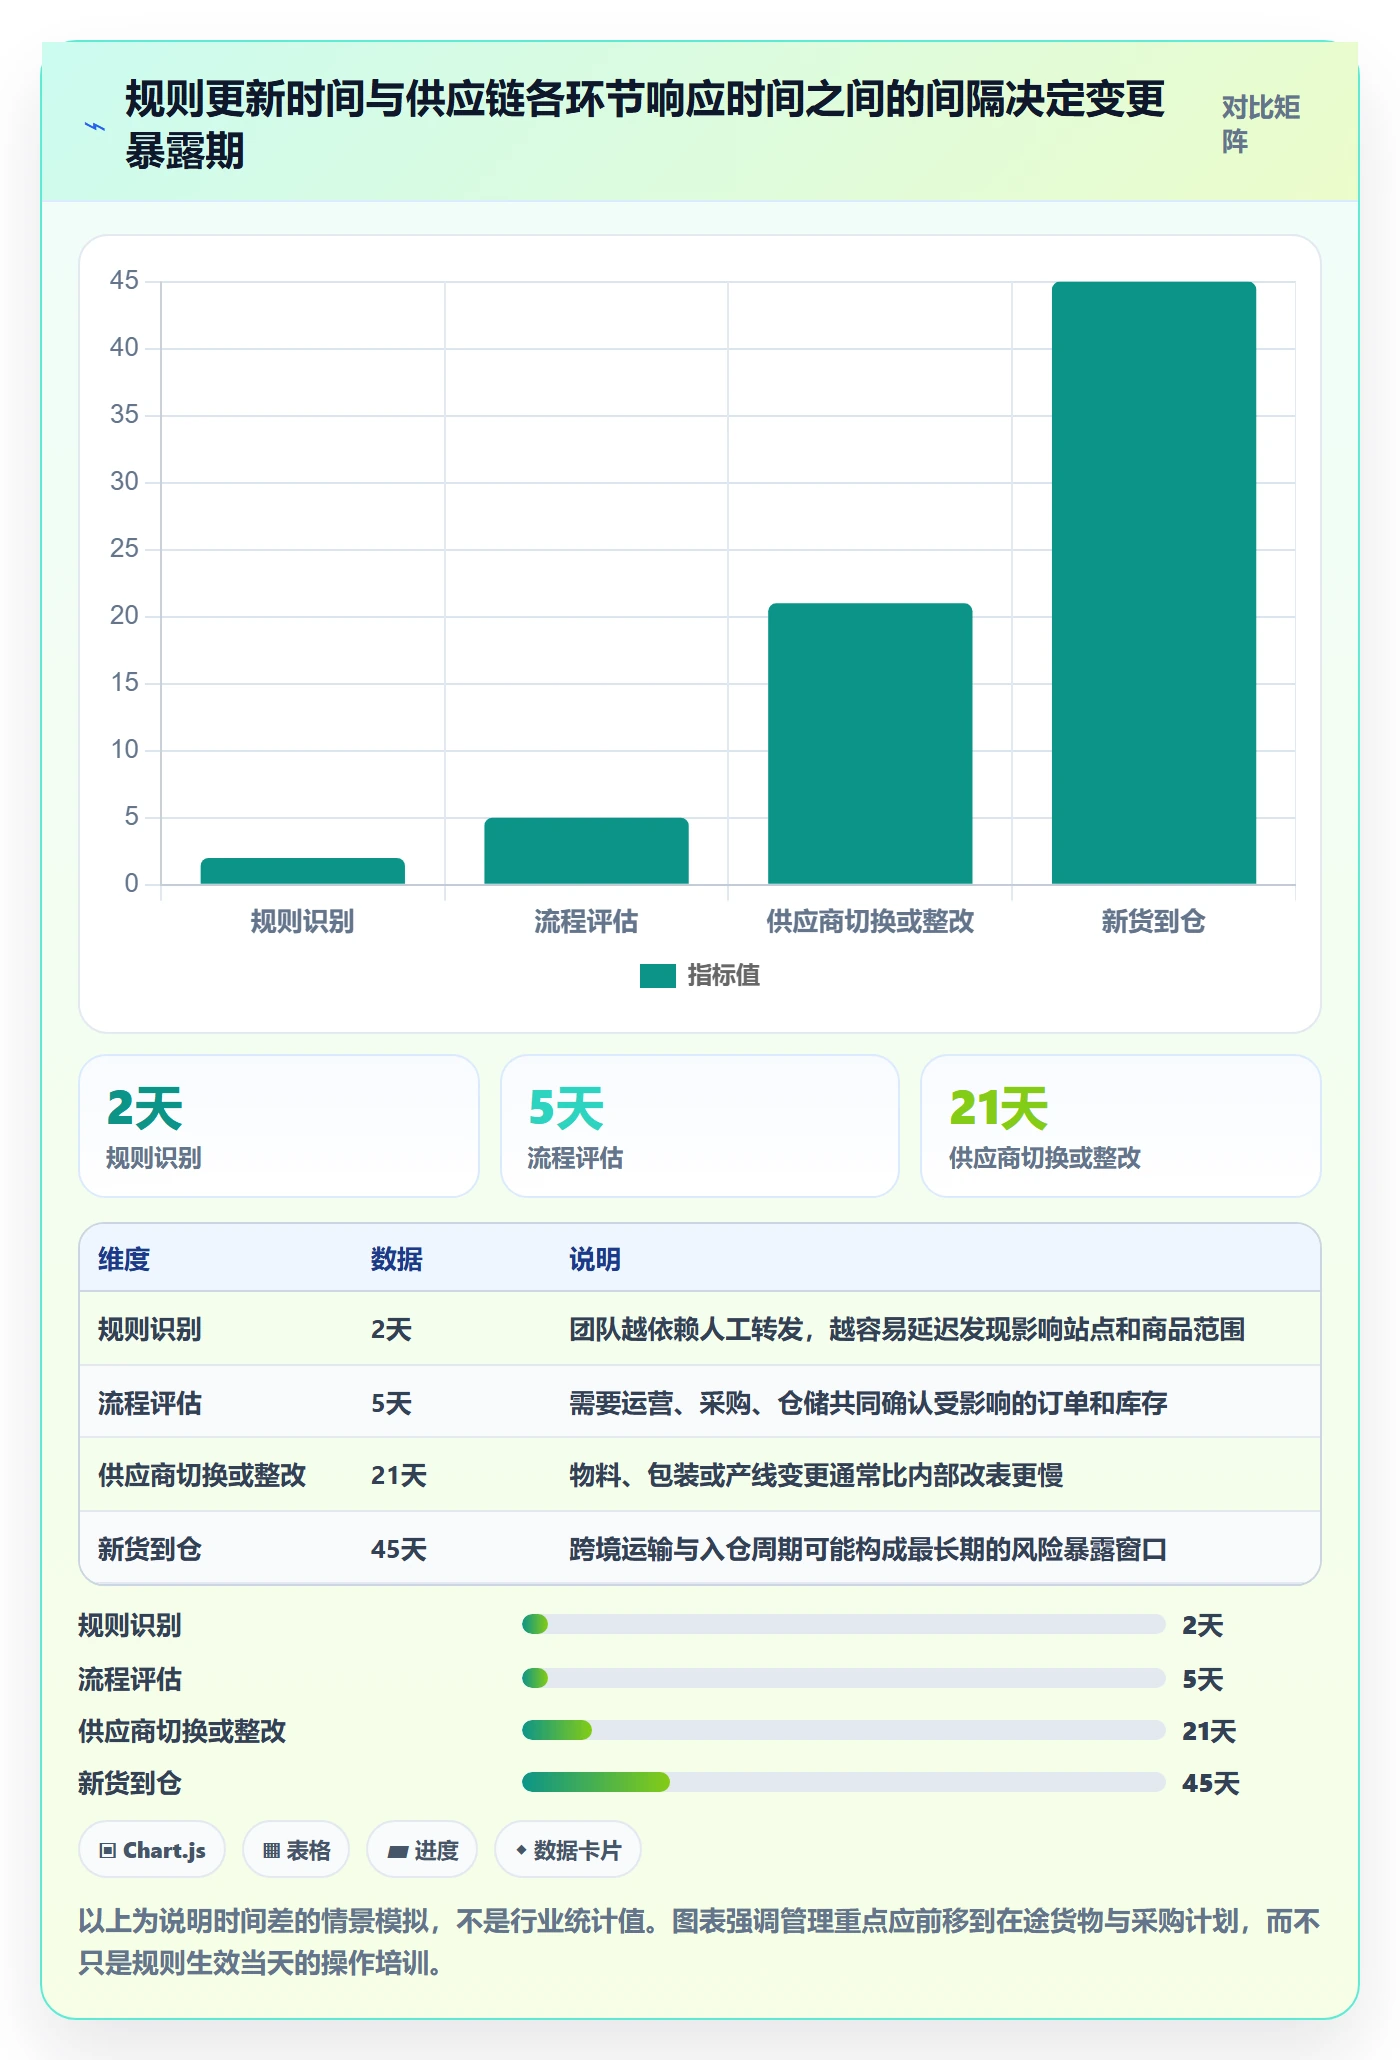Viewport: 1400px width, 2060px height.
Task: Click the 新货到仓 45天 progress bar
Action: click(x=844, y=1782)
